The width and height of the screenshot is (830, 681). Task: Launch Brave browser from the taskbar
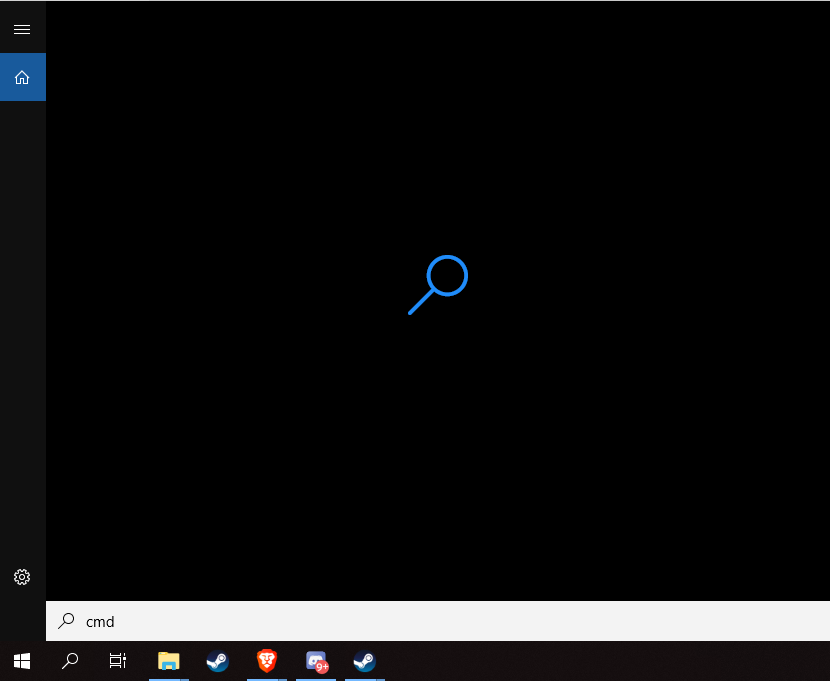coord(267,661)
